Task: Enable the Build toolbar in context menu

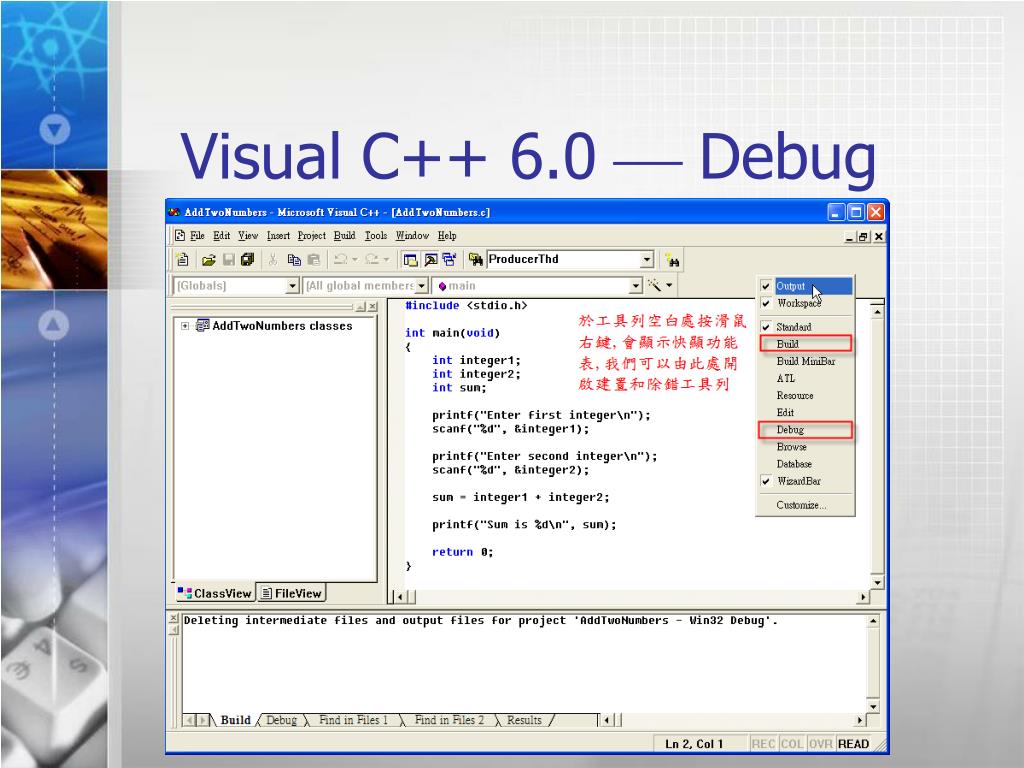Action: tap(805, 344)
